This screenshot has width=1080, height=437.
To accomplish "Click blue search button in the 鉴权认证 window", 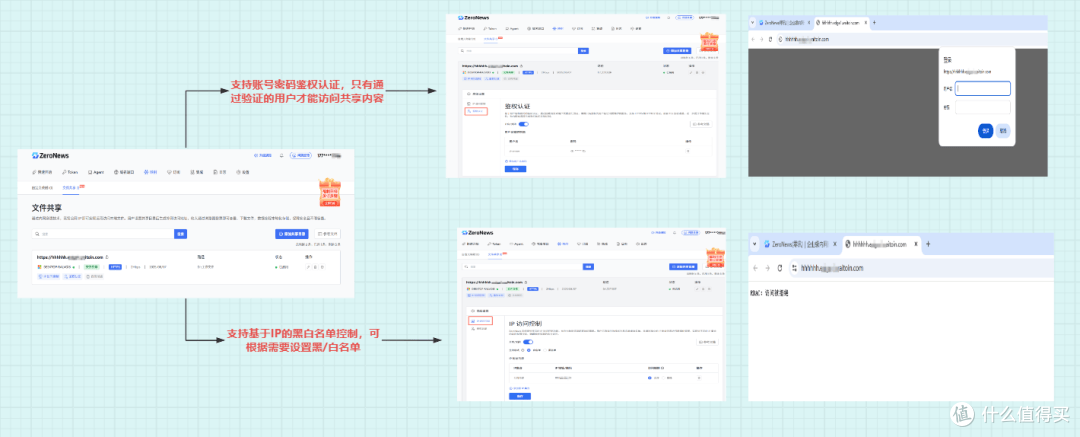I will (x=583, y=51).
